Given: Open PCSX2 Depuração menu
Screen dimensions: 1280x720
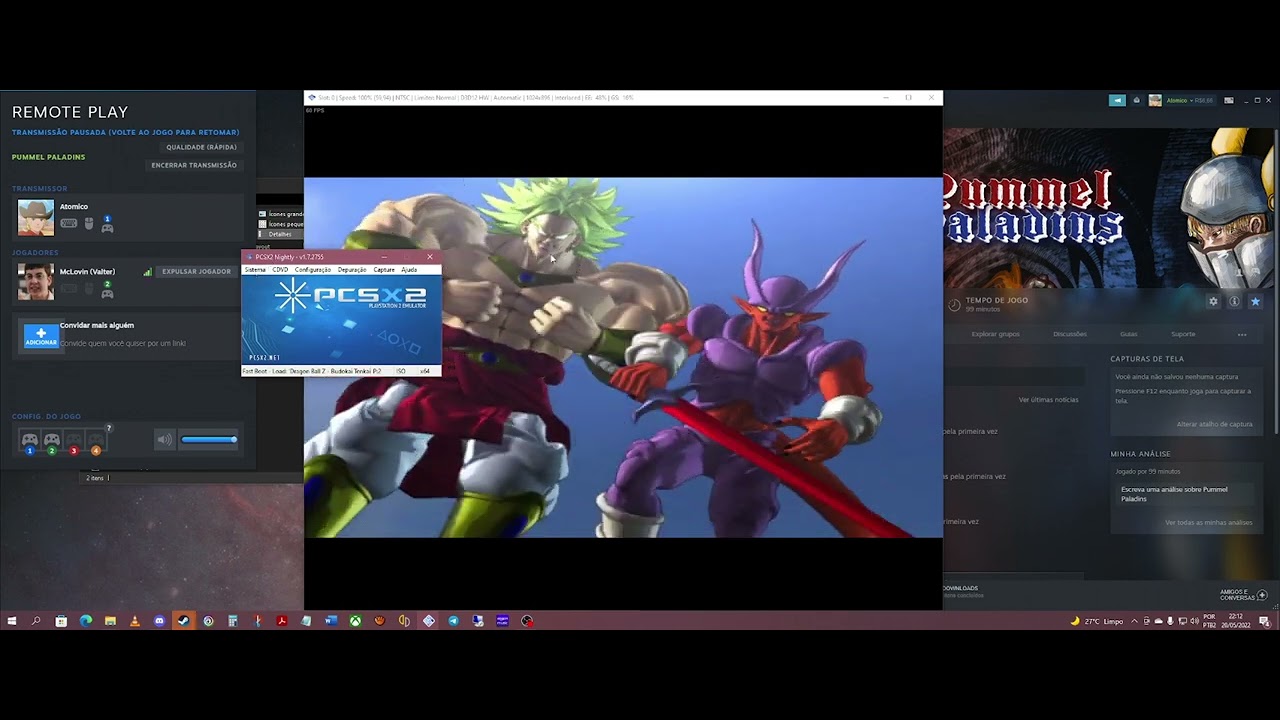Looking at the screenshot, I should (352, 270).
